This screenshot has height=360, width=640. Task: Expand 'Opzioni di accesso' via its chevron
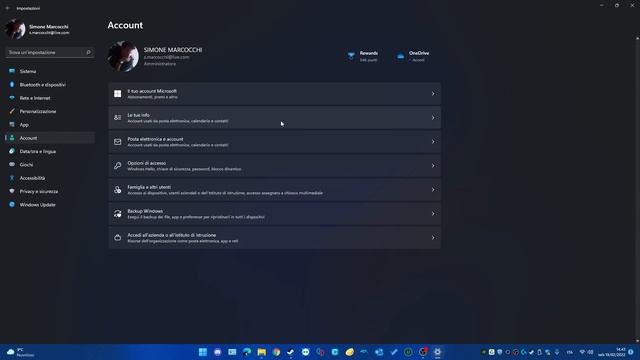433,166
